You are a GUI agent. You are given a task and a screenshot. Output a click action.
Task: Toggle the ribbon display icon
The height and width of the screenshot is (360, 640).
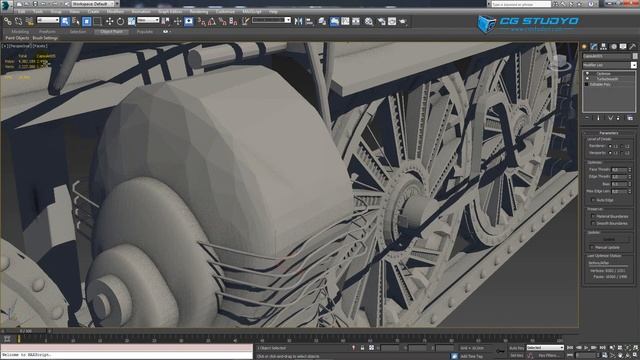coord(334,21)
